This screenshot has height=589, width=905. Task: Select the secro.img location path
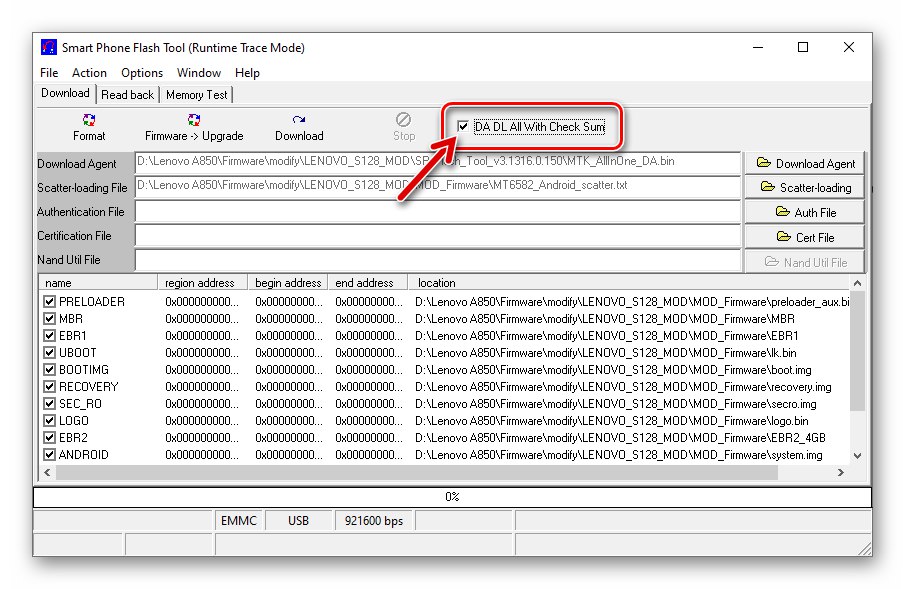616,404
